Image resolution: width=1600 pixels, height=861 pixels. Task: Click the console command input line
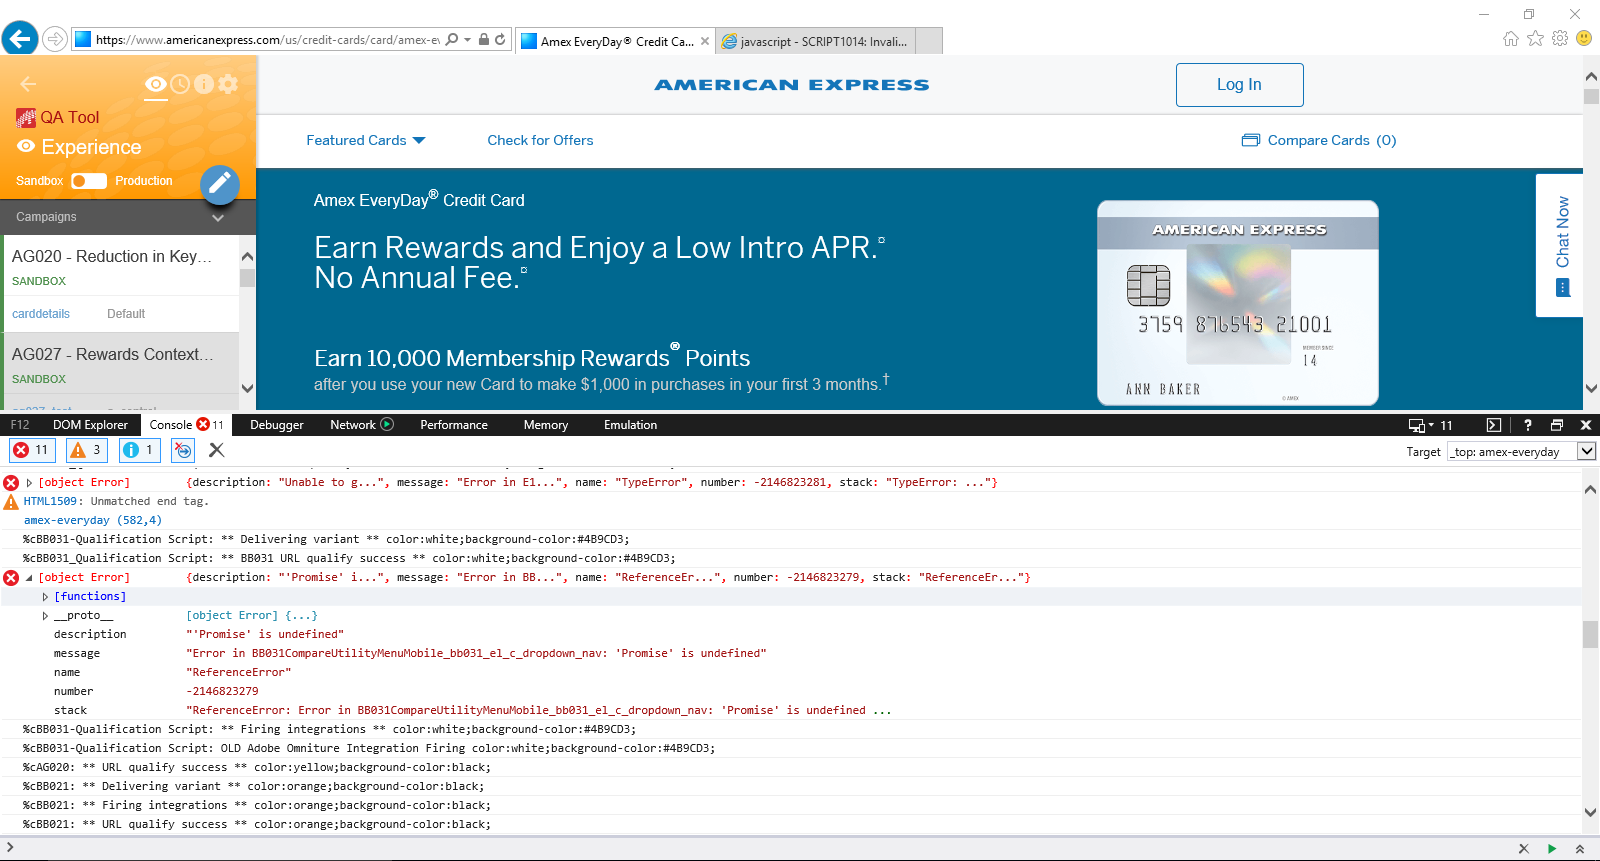pyautogui.click(x=760, y=849)
